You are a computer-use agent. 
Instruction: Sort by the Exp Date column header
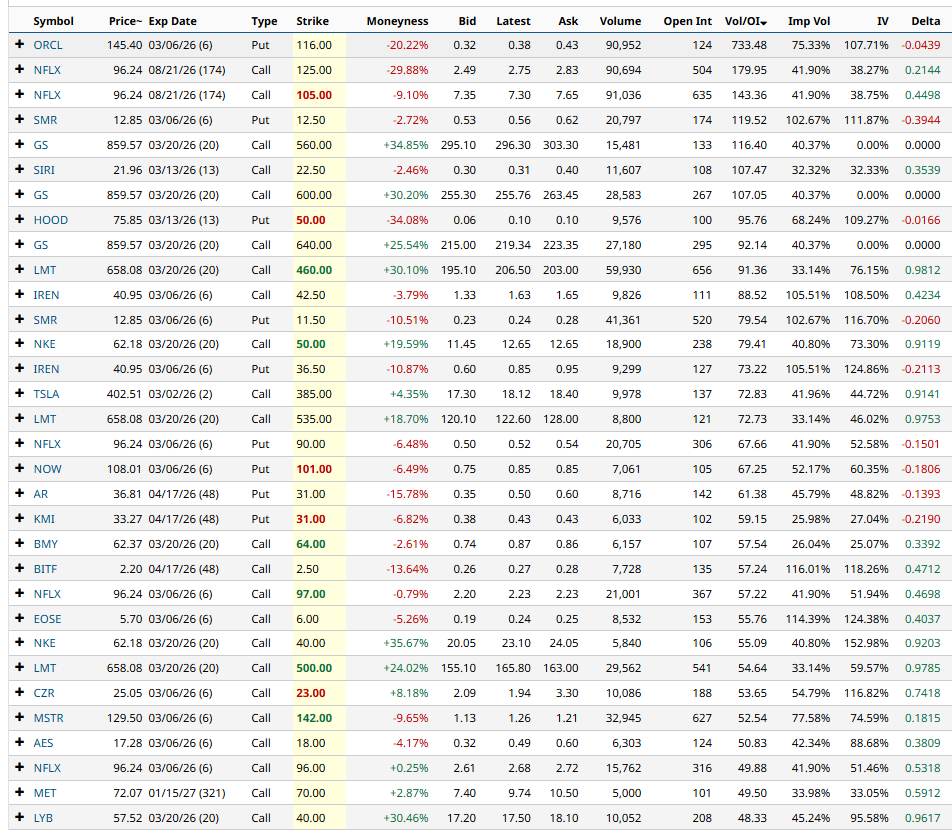pyautogui.click(x=172, y=21)
